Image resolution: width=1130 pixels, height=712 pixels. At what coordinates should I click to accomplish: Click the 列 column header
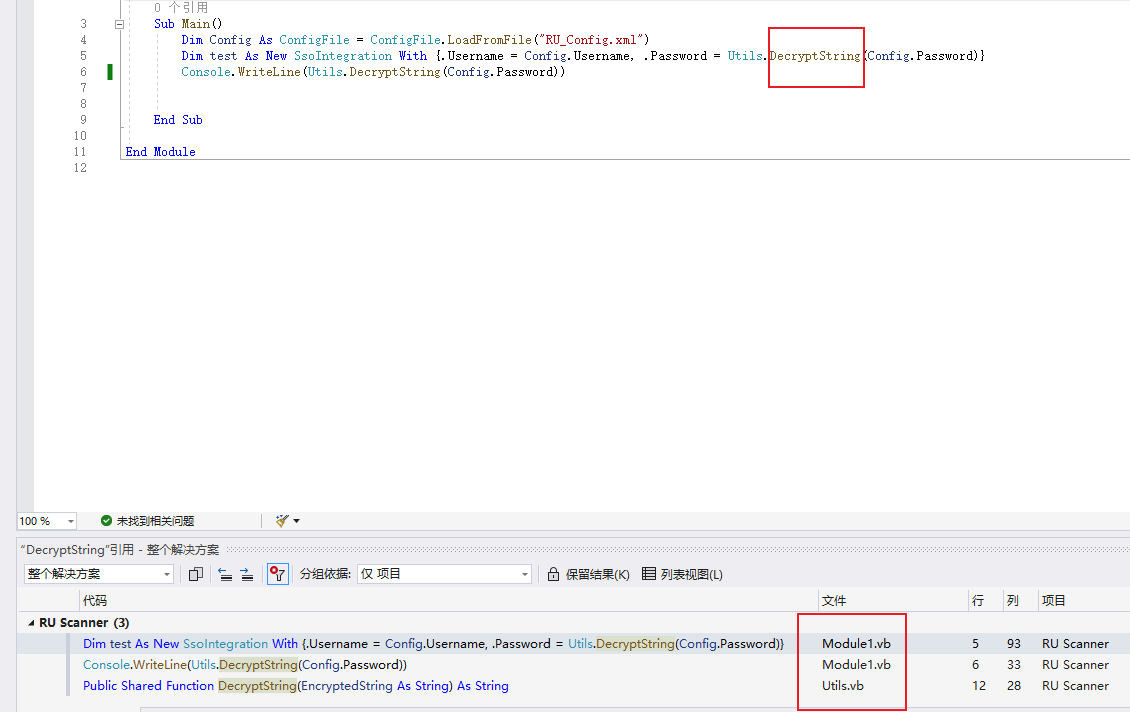click(1013, 600)
